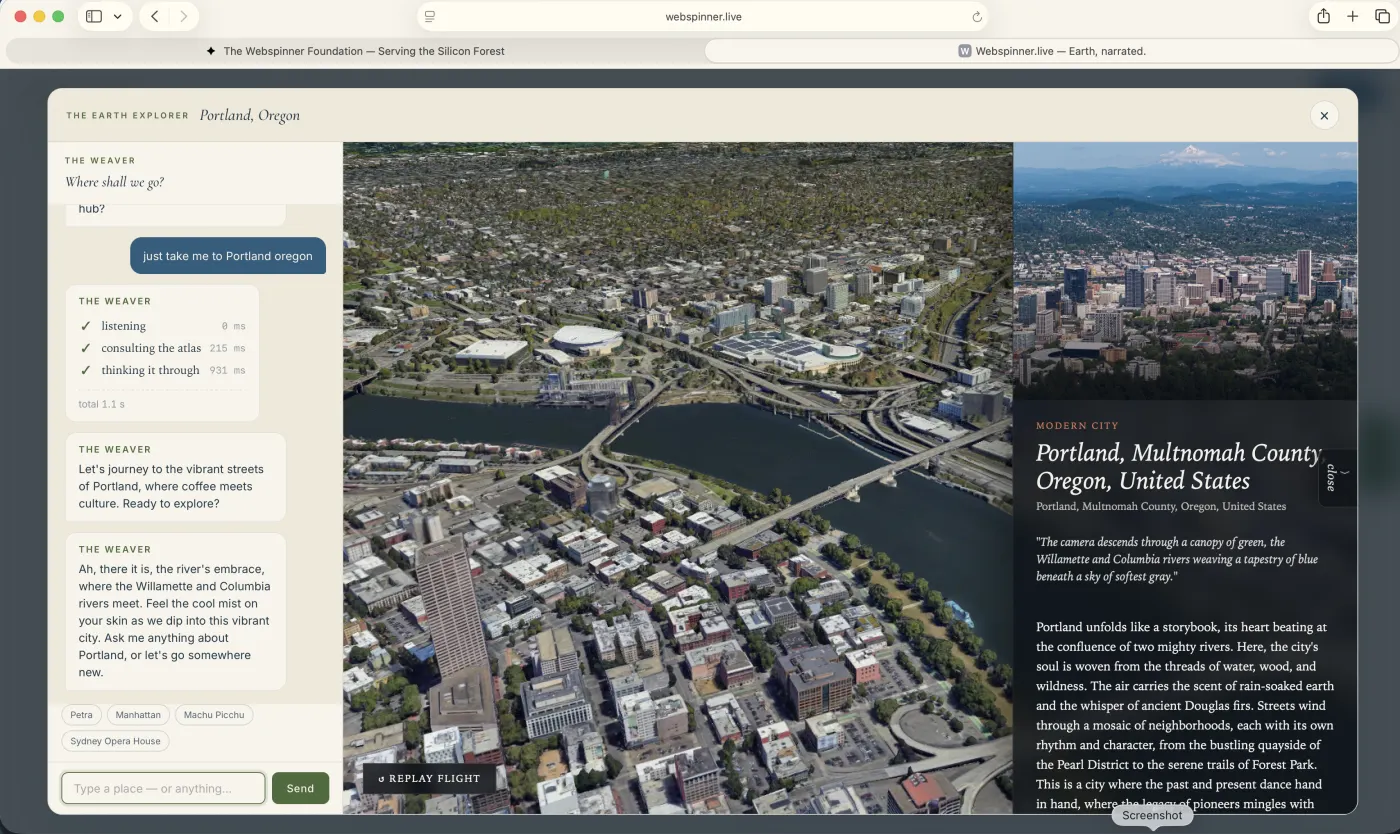Click the 'listening' step row
Image resolution: width=1400 pixels, height=834 pixels.
(x=162, y=326)
